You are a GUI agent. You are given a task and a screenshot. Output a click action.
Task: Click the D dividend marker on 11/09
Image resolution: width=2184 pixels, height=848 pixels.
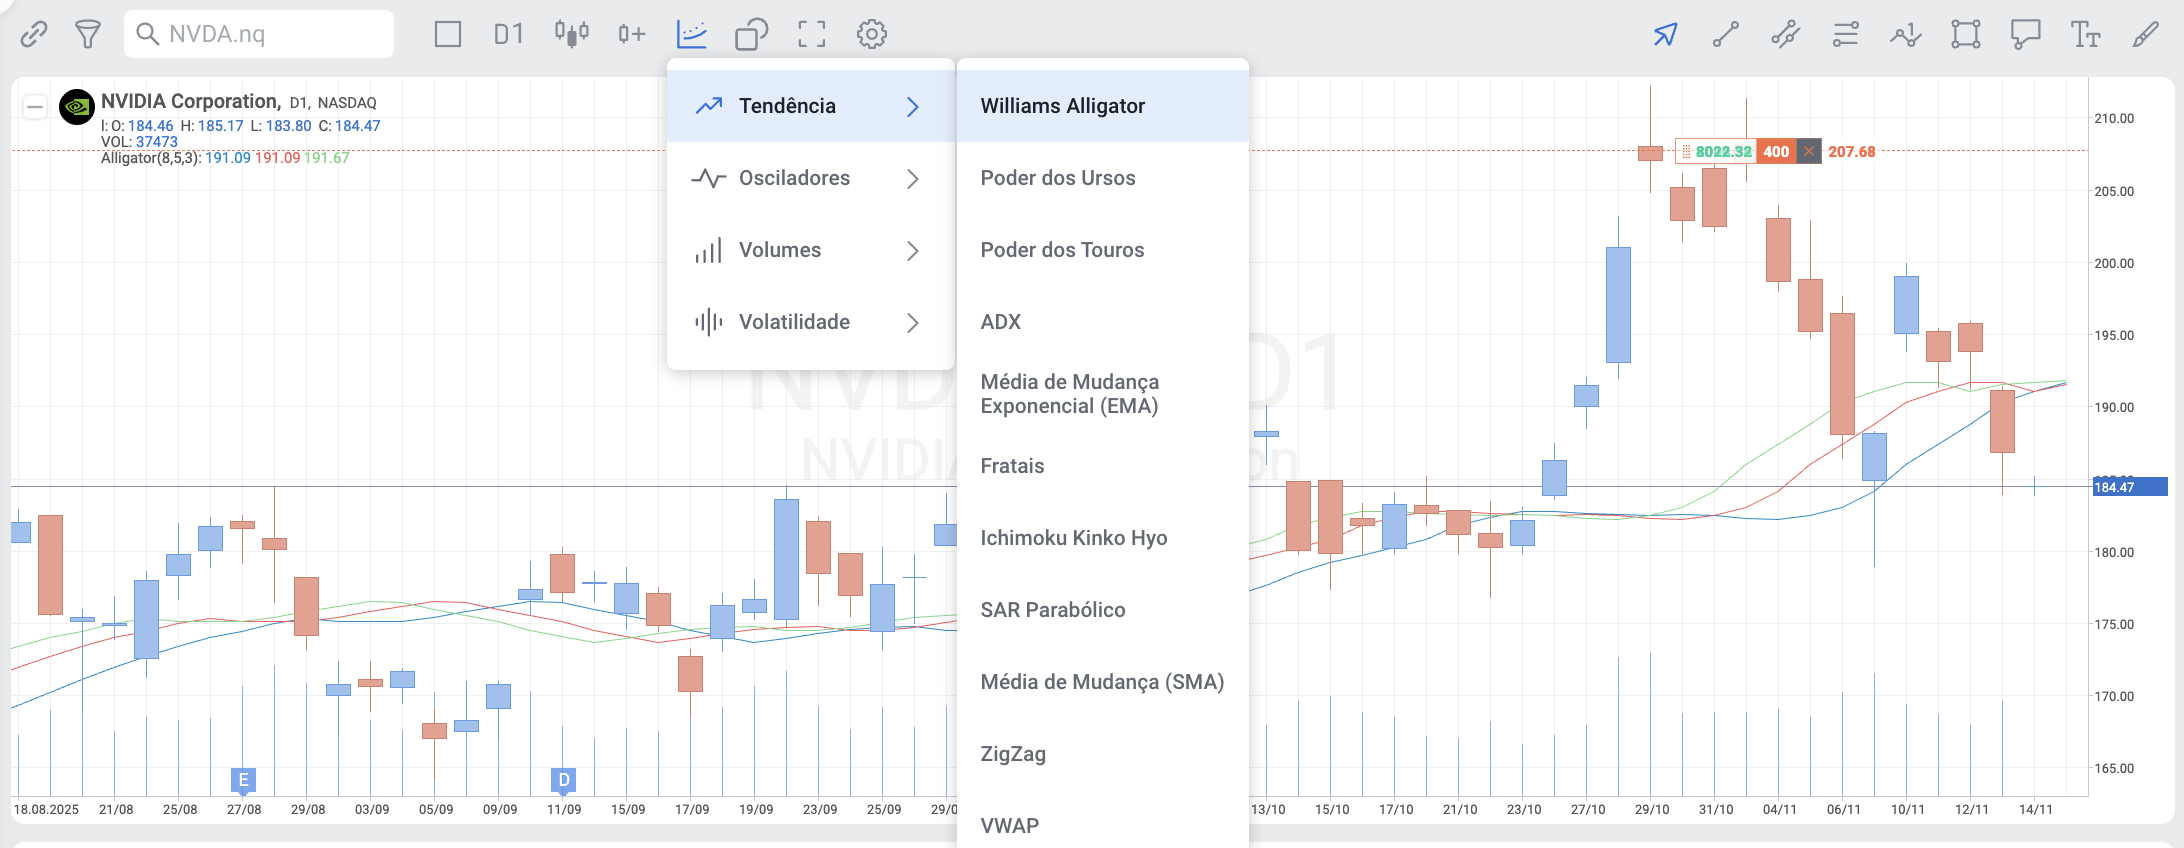click(x=564, y=780)
